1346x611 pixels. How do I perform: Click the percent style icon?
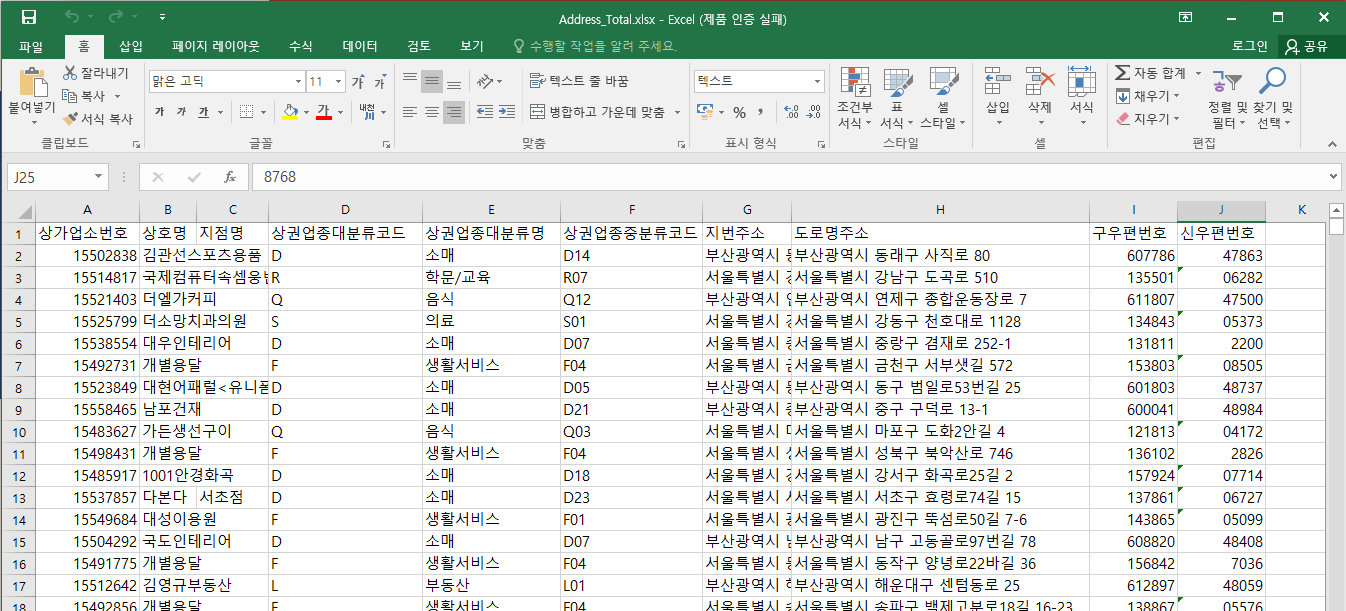point(739,112)
